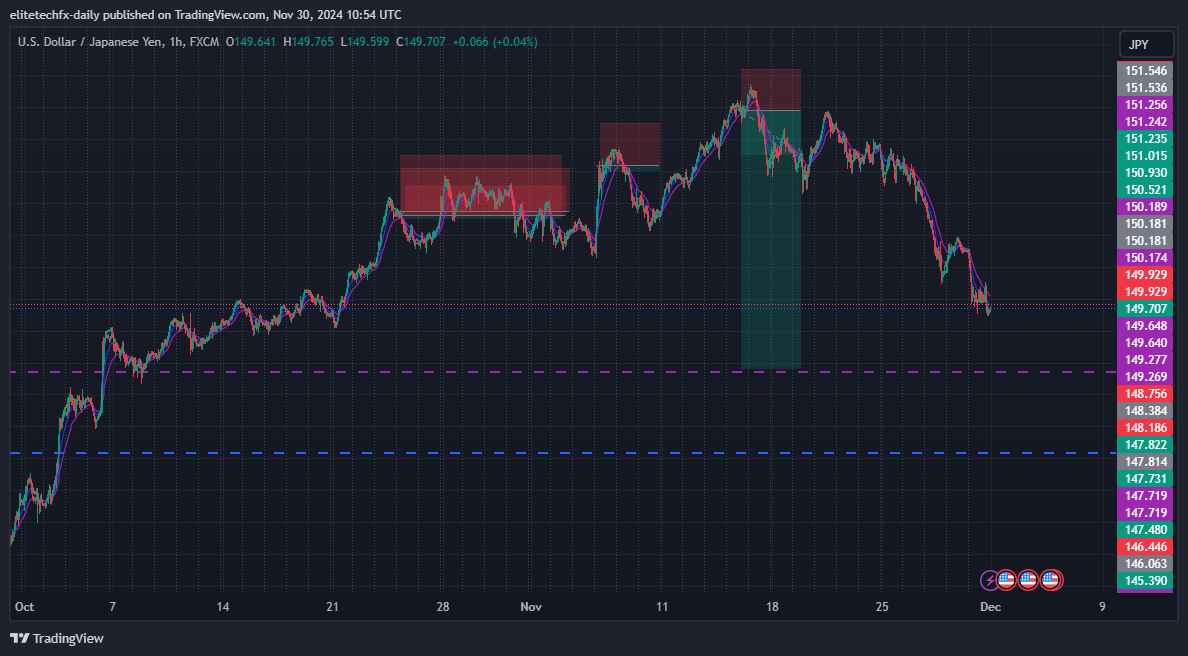This screenshot has height=656, width=1188.
Task: Click the open value O149.641
Action: (251, 42)
